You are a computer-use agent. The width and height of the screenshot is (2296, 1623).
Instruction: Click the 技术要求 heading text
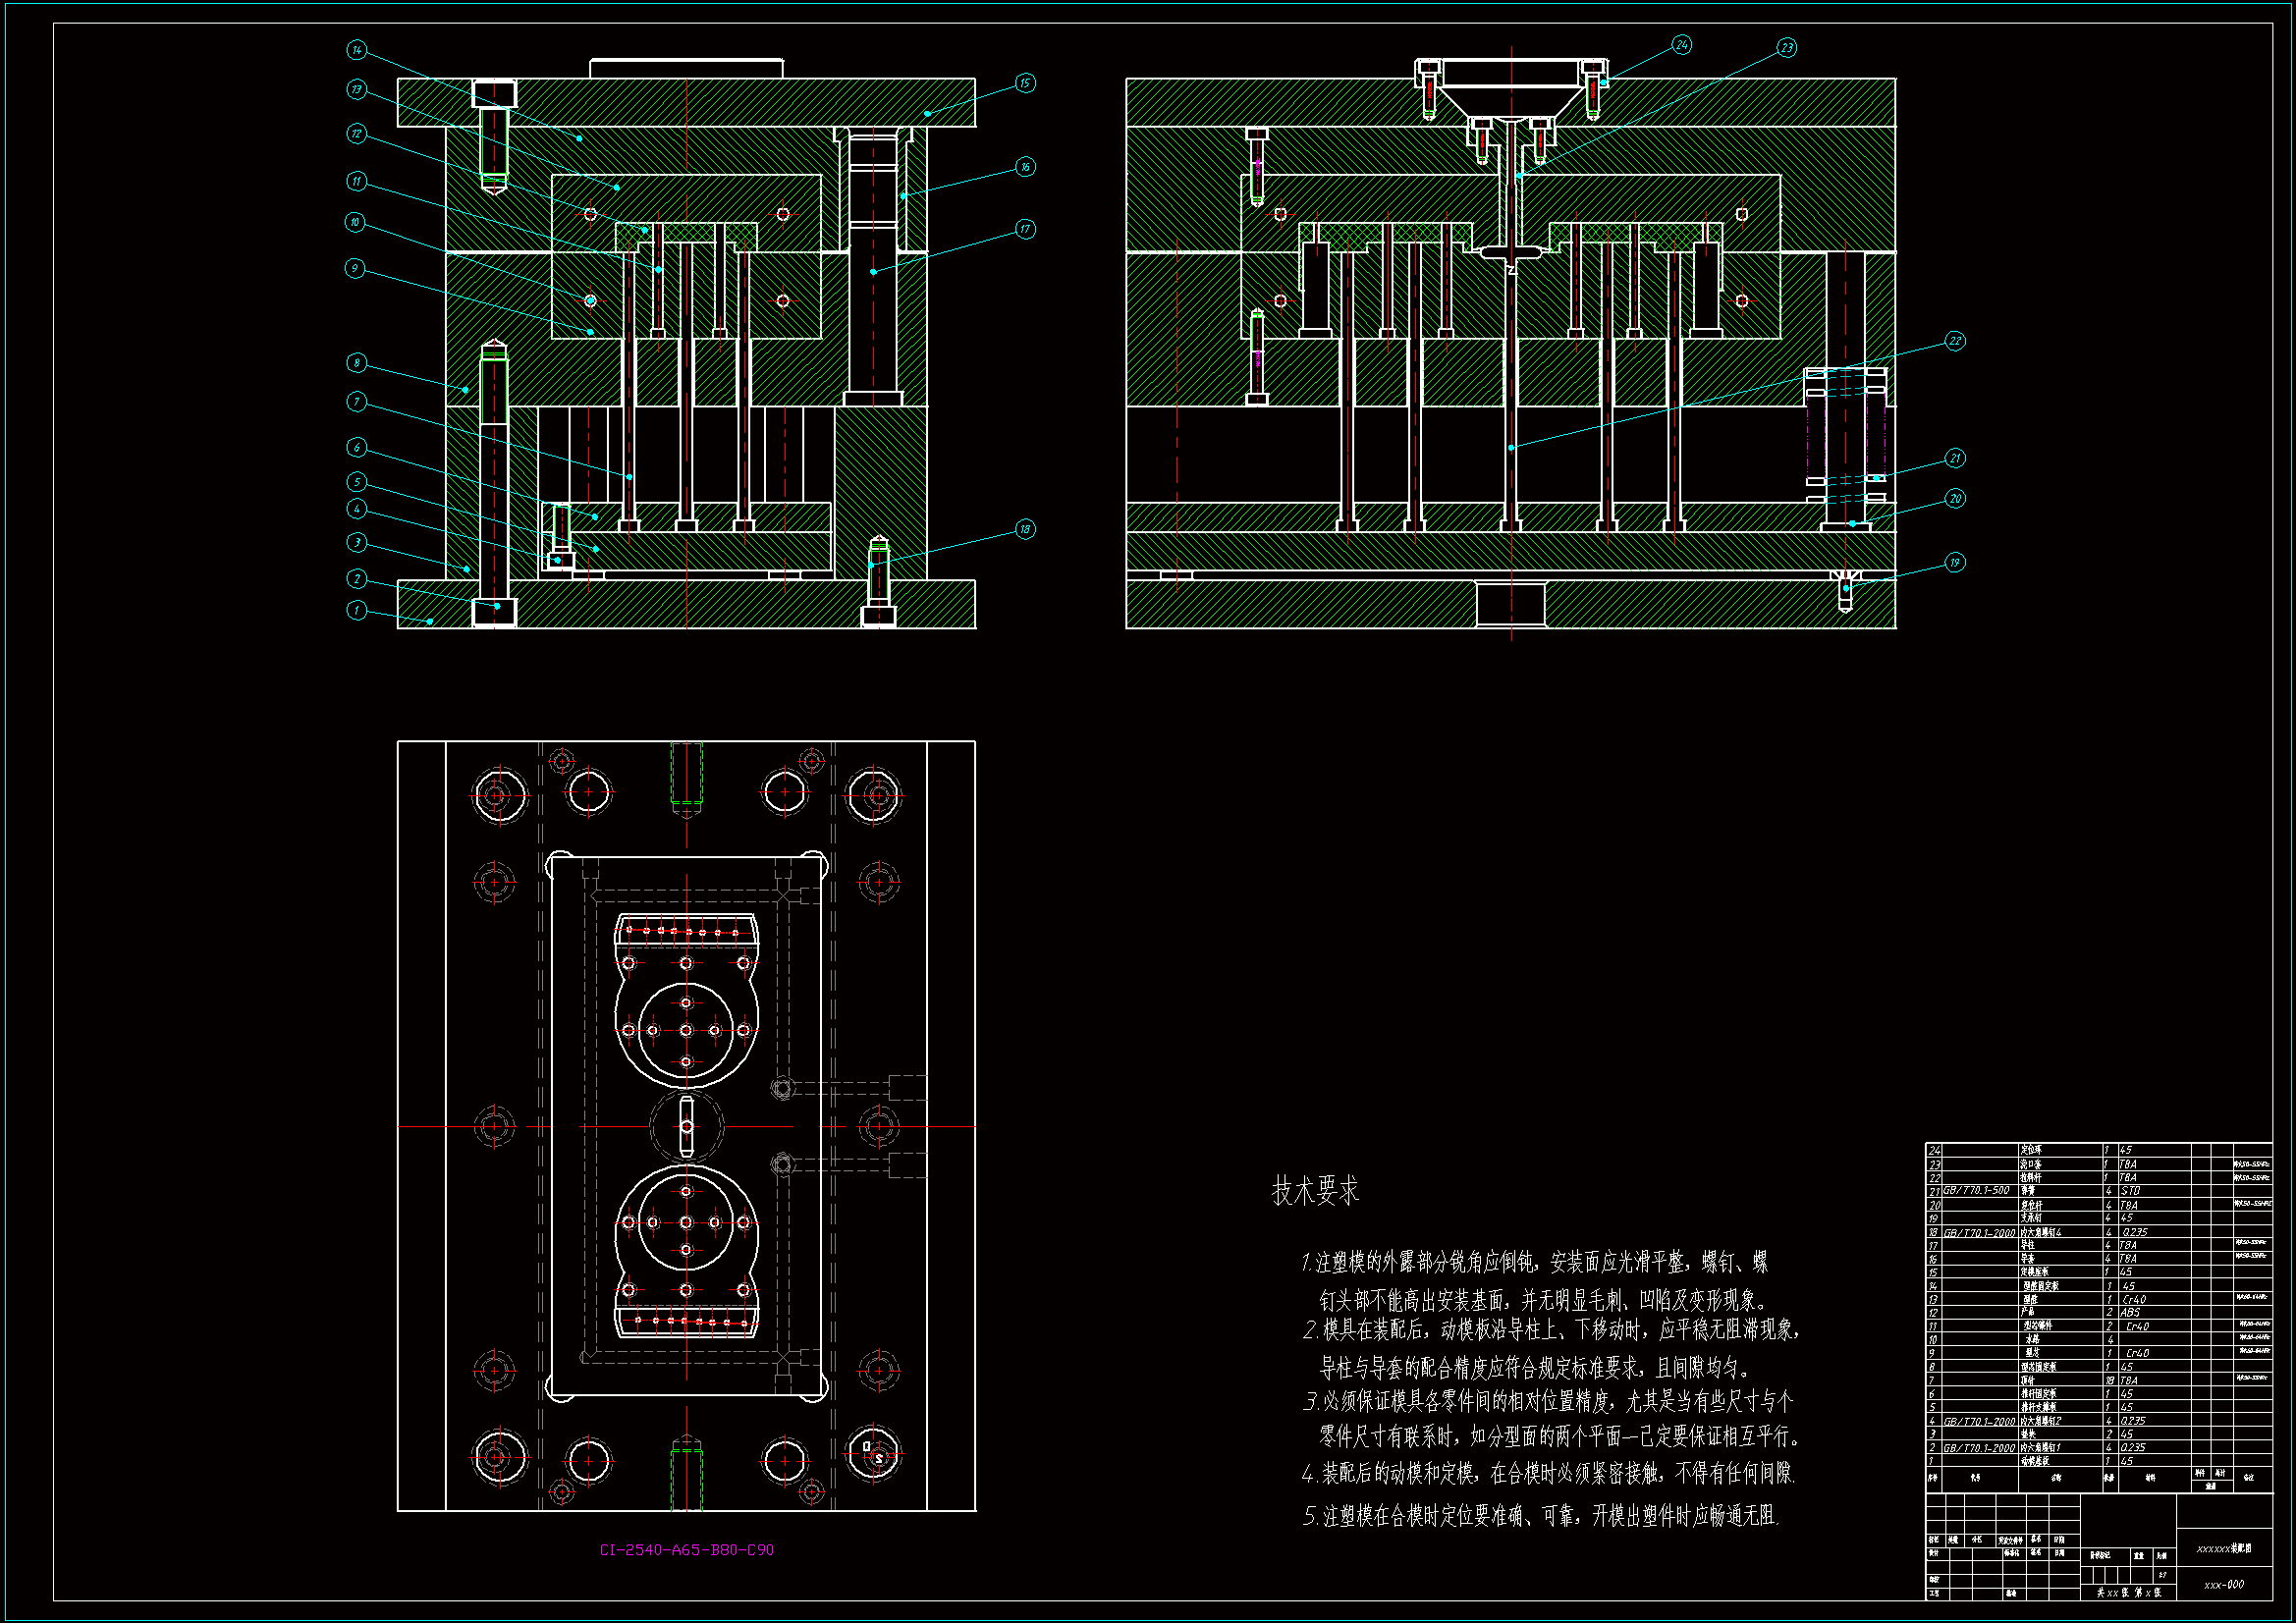(1315, 1191)
